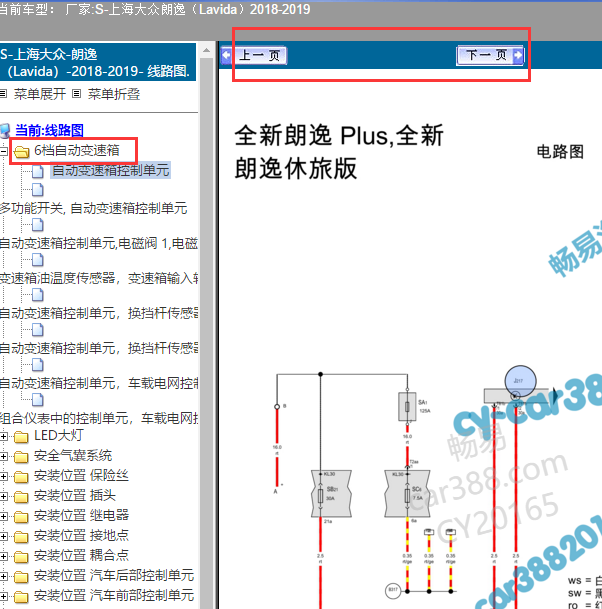Select the 6档自动变速箱 tree label

point(77,150)
